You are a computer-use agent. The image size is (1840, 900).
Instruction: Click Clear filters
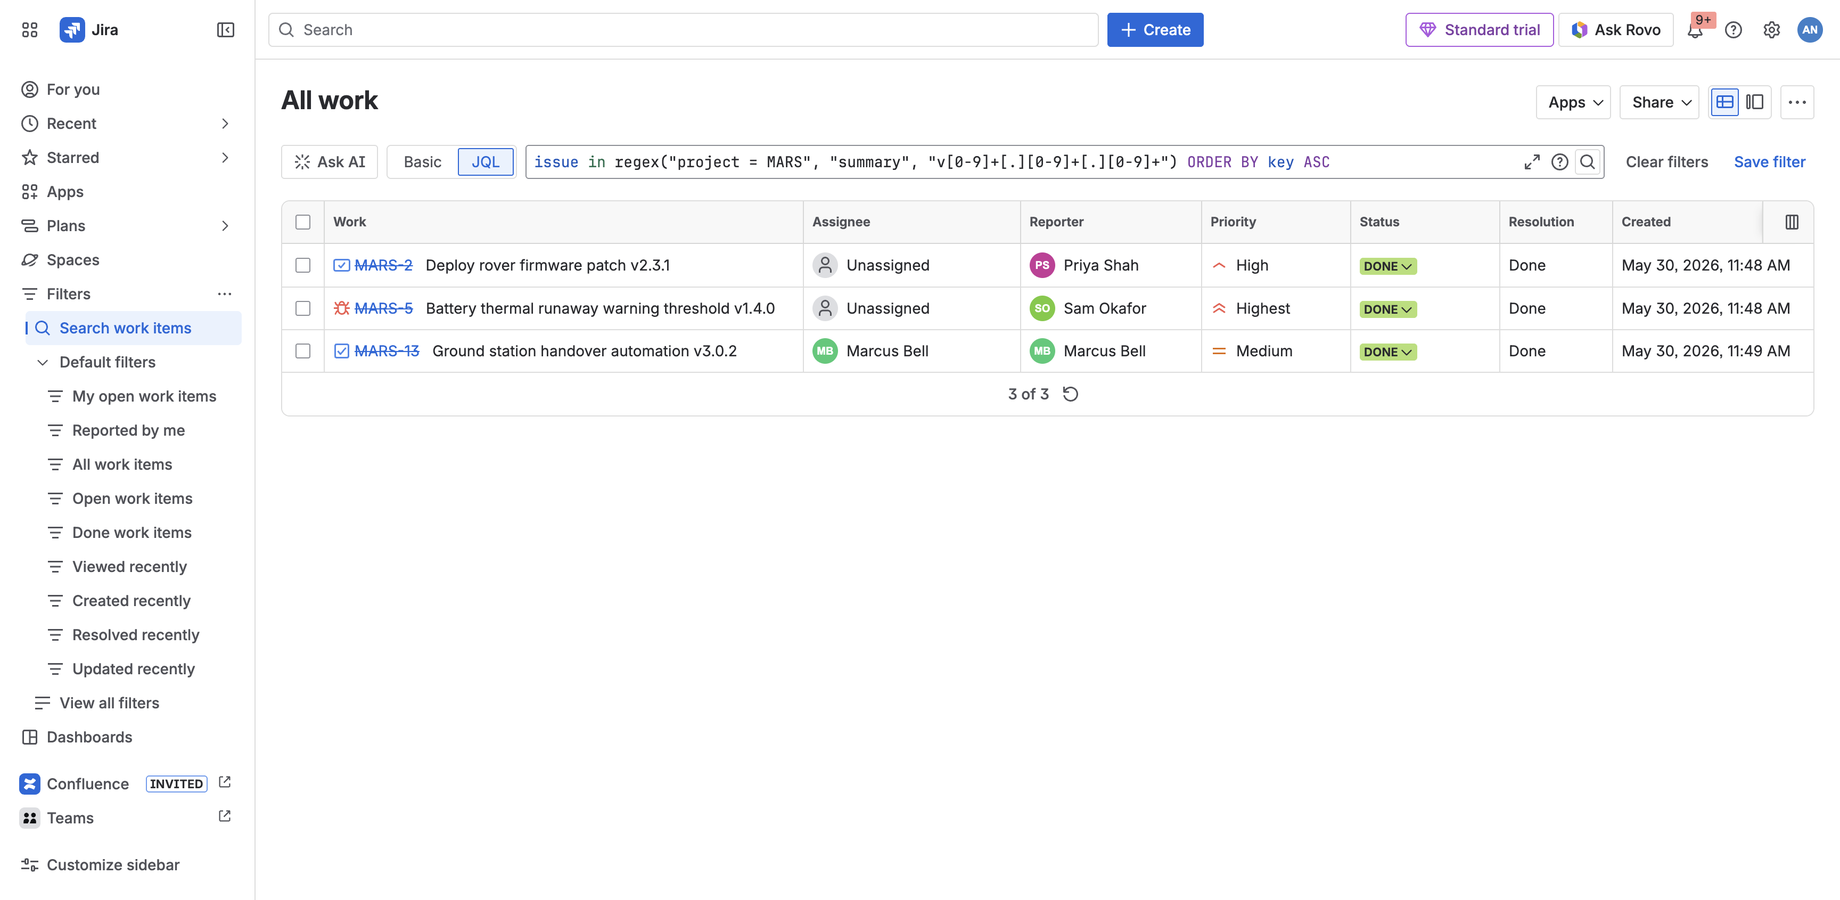[x=1666, y=162]
